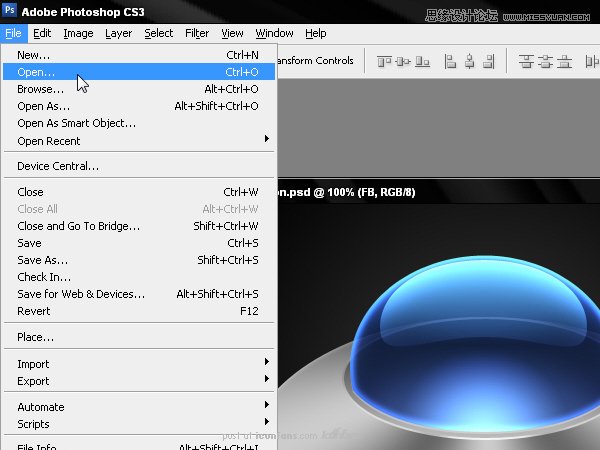
Task: Expand the Export submenu
Action: click(x=139, y=381)
